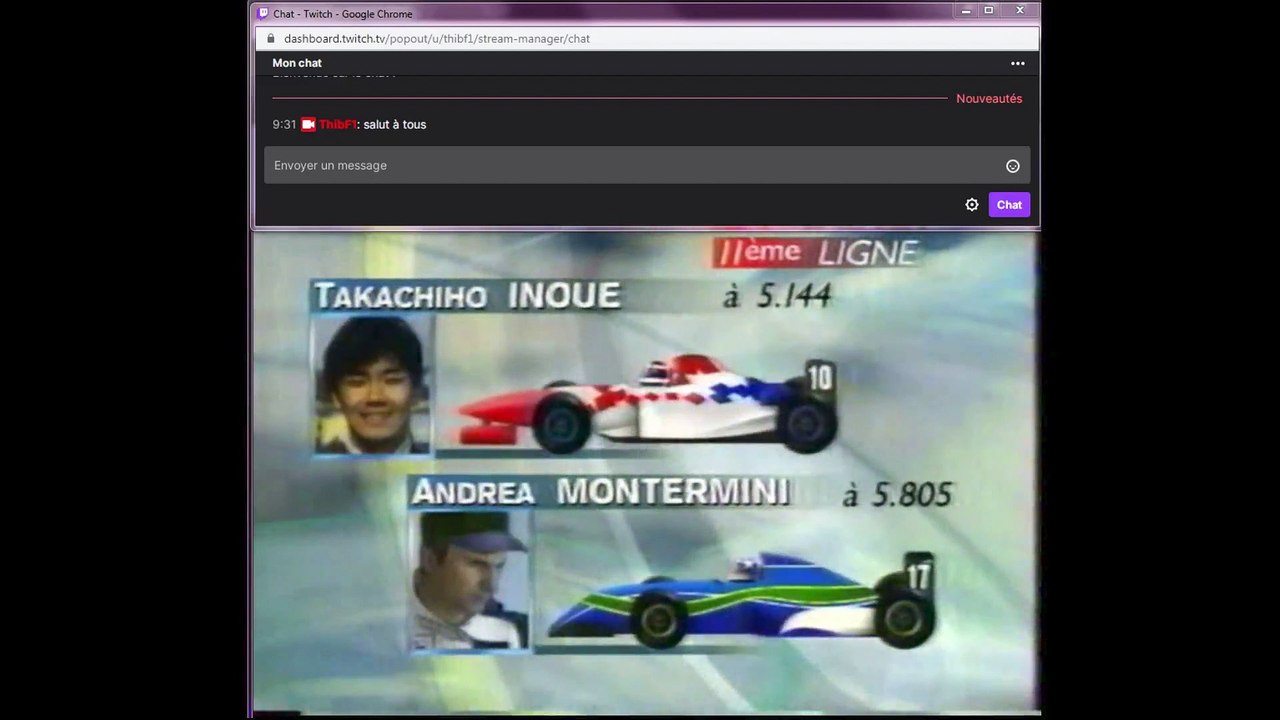
Task: Click the 'TAKACHIHO INOUE' name caption
Action: pyautogui.click(x=467, y=296)
